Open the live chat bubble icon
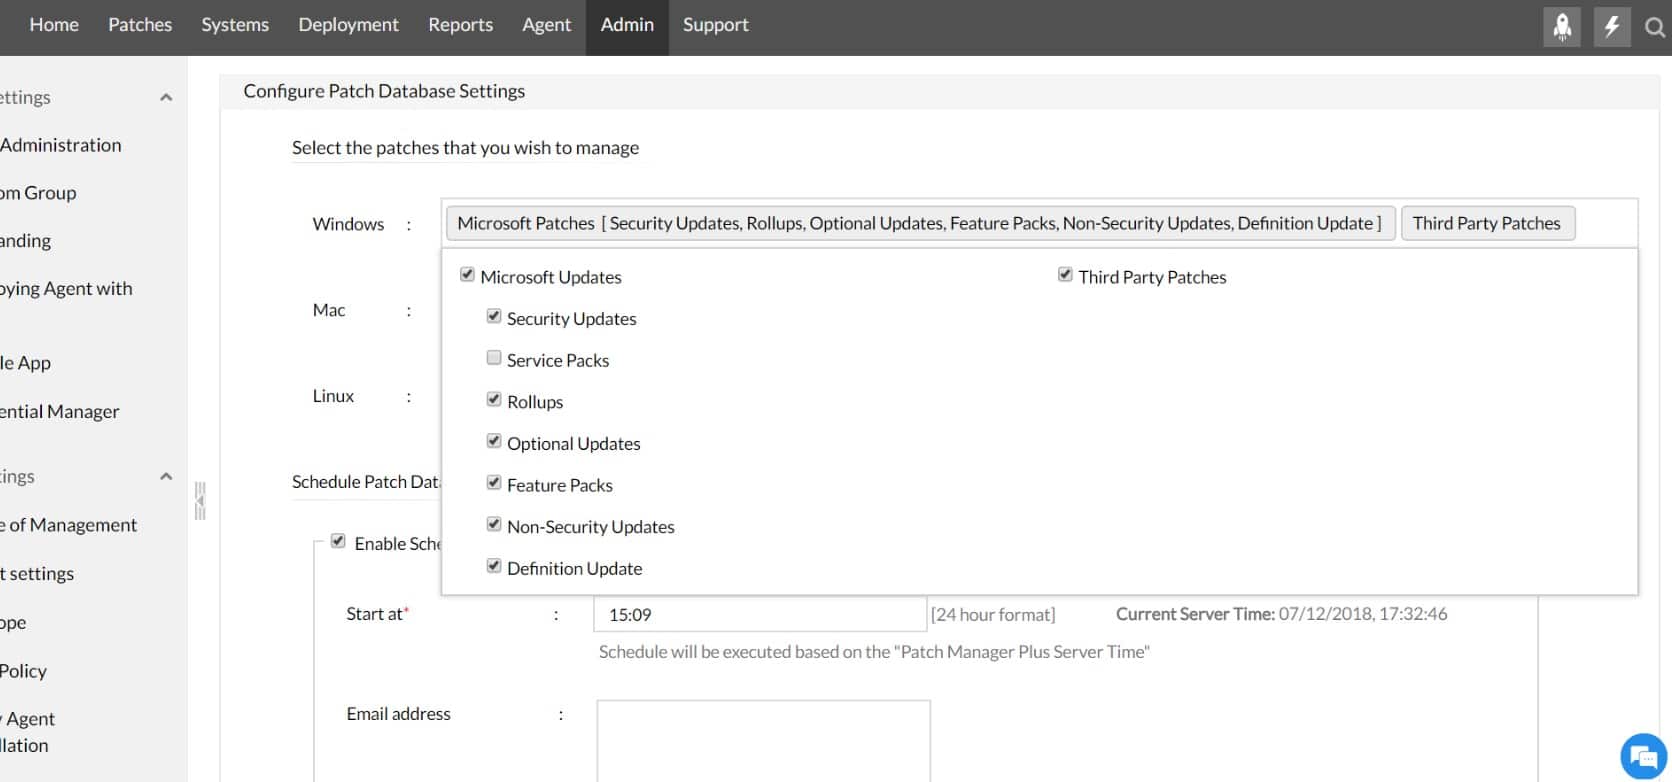1672x782 pixels. point(1643,755)
